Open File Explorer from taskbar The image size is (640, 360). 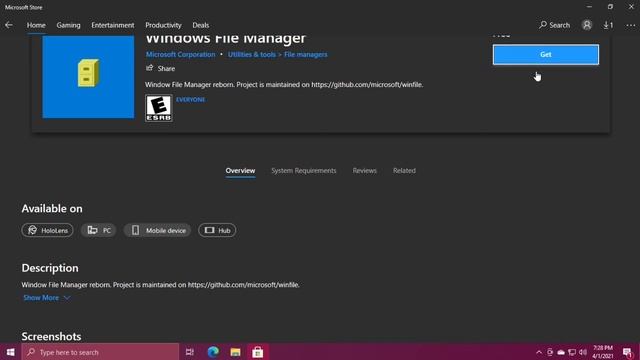click(236, 352)
